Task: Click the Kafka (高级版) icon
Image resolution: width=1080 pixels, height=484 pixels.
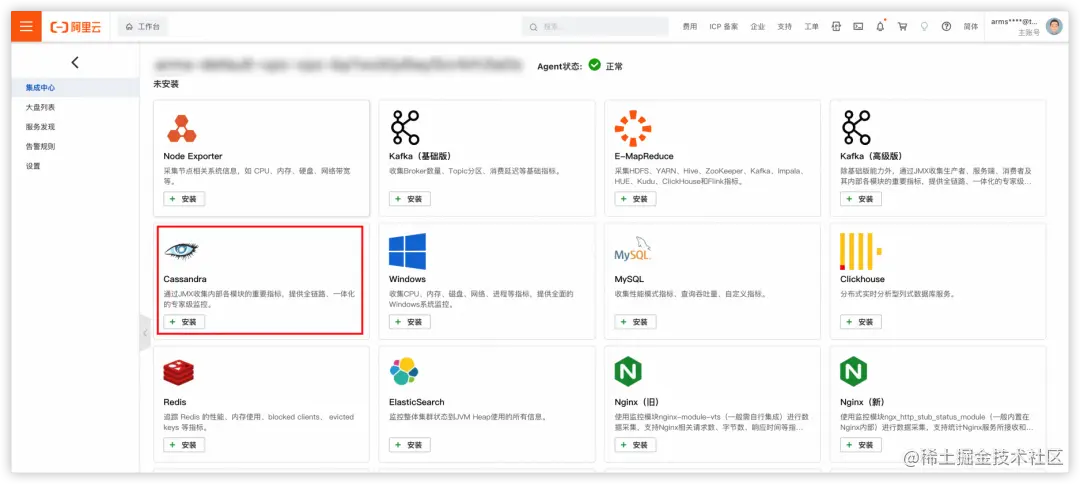Action: [856, 127]
